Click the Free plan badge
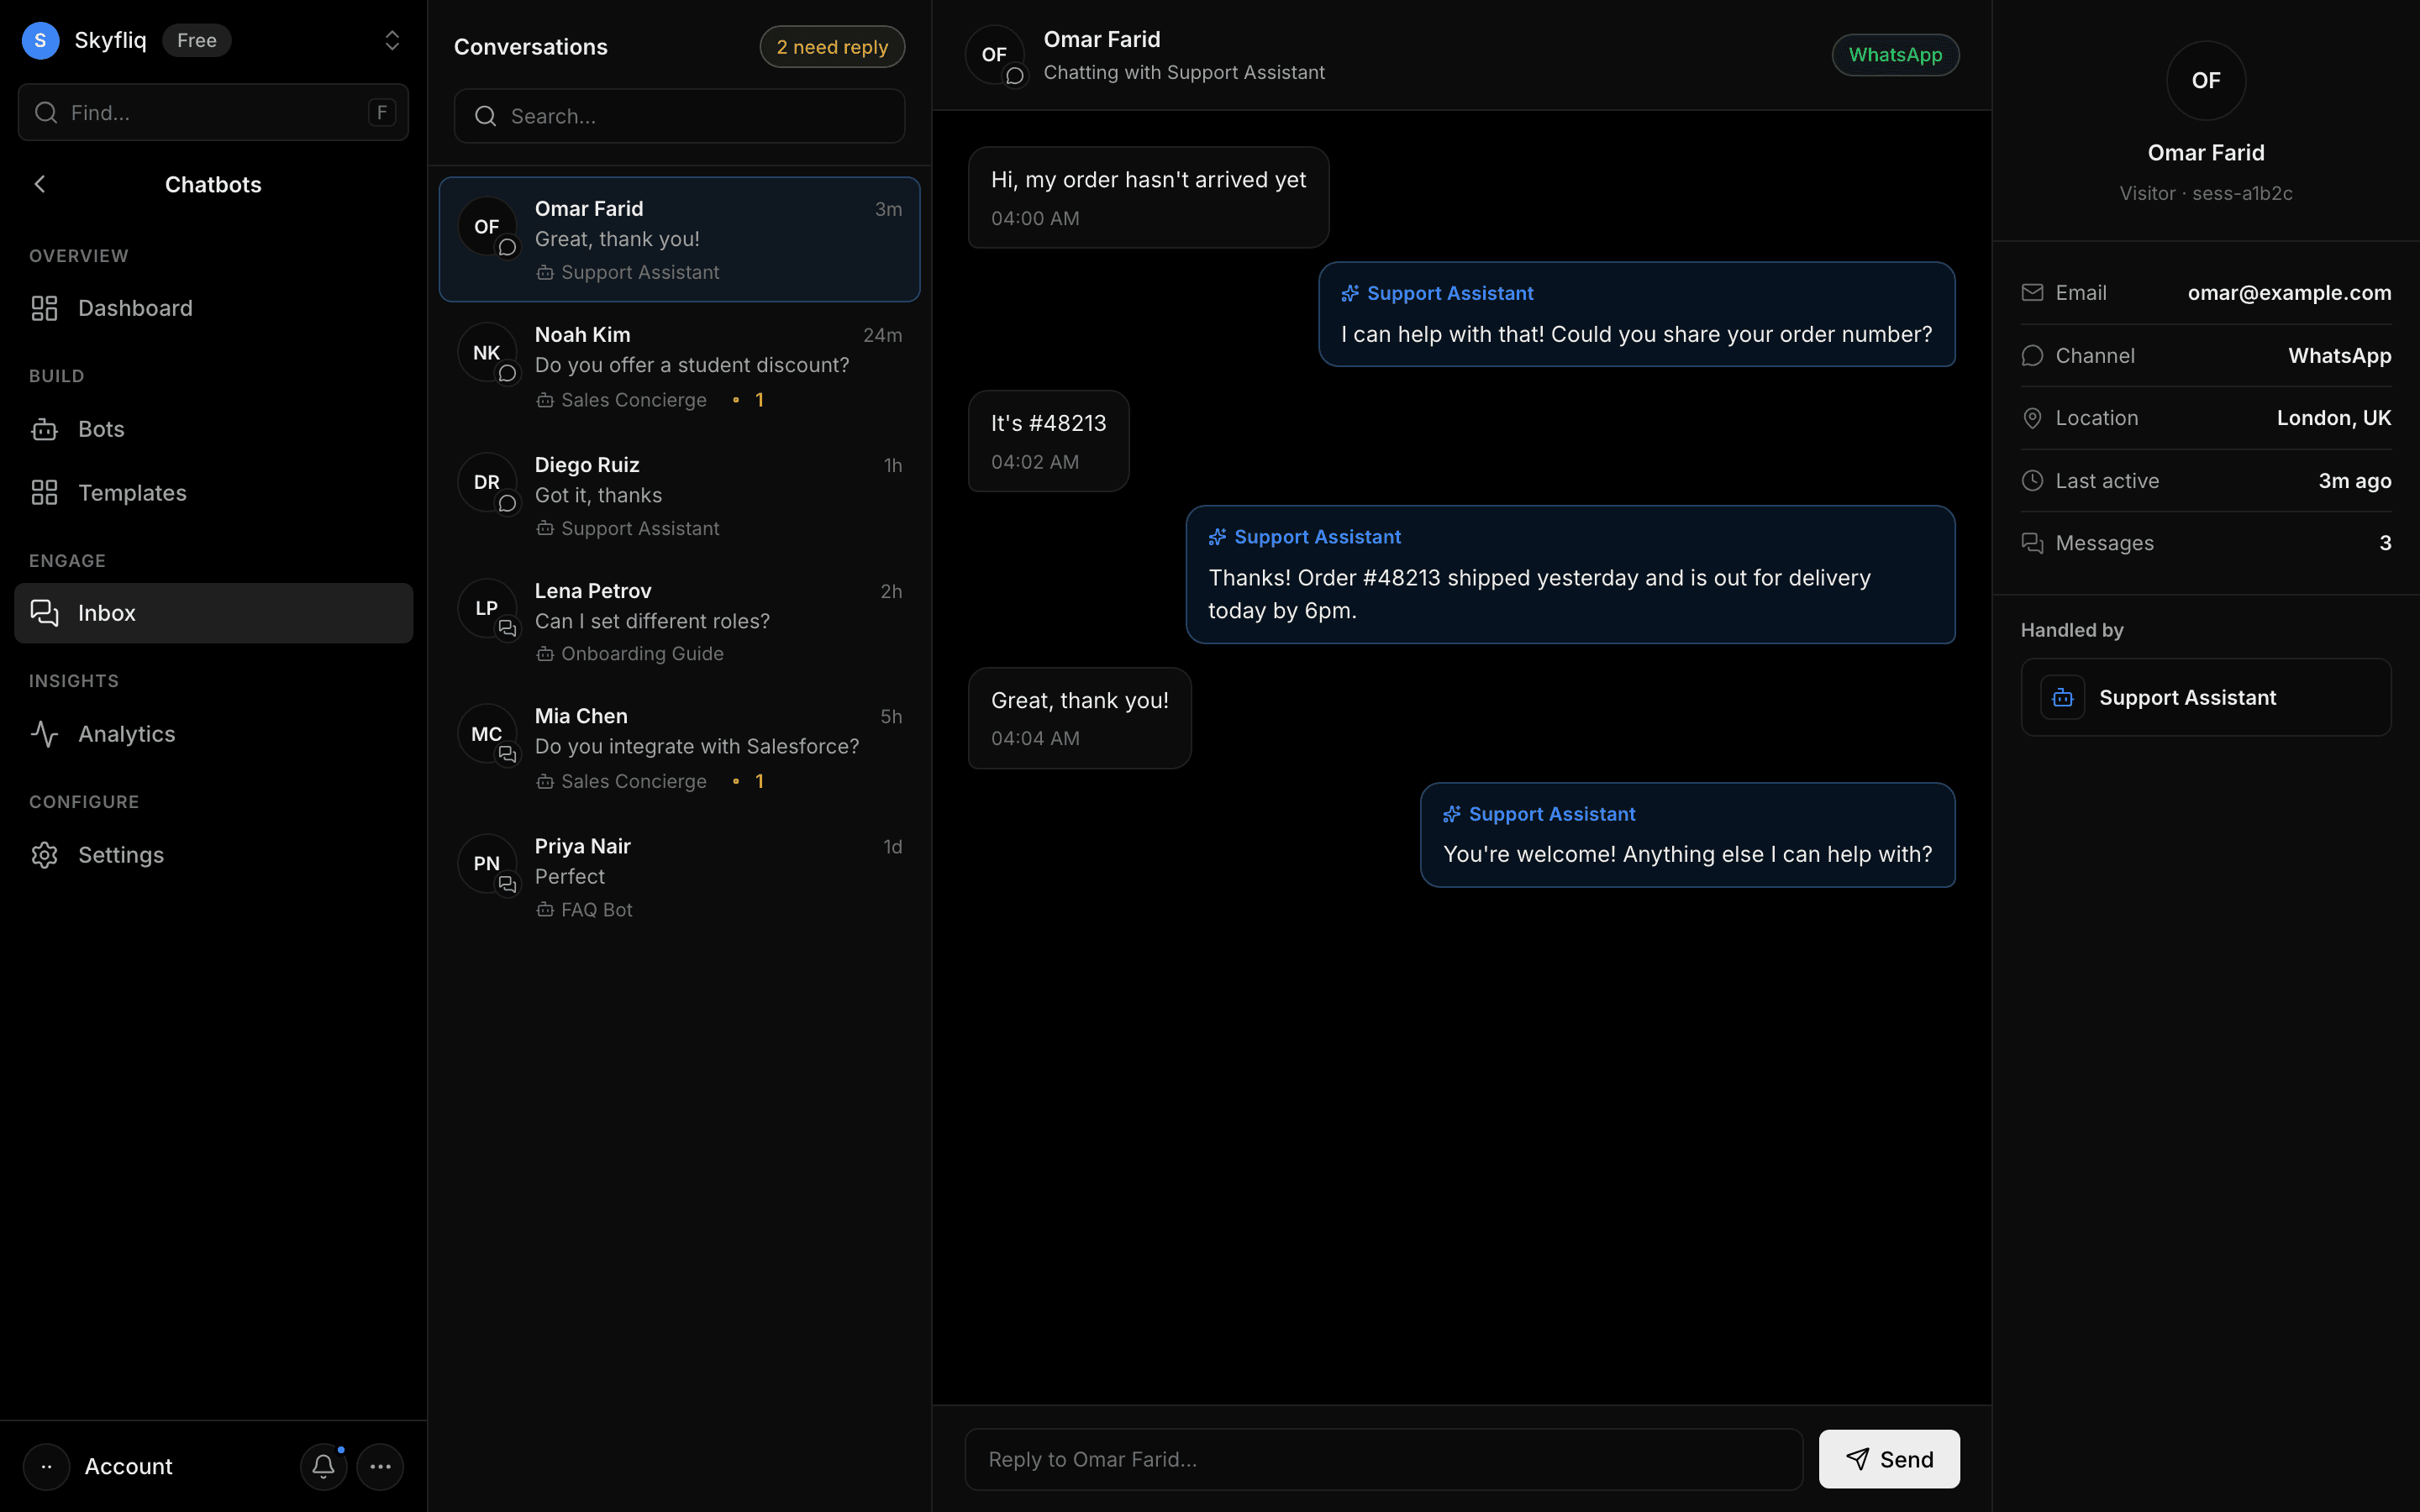2420x1512 pixels. (x=197, y=40)
